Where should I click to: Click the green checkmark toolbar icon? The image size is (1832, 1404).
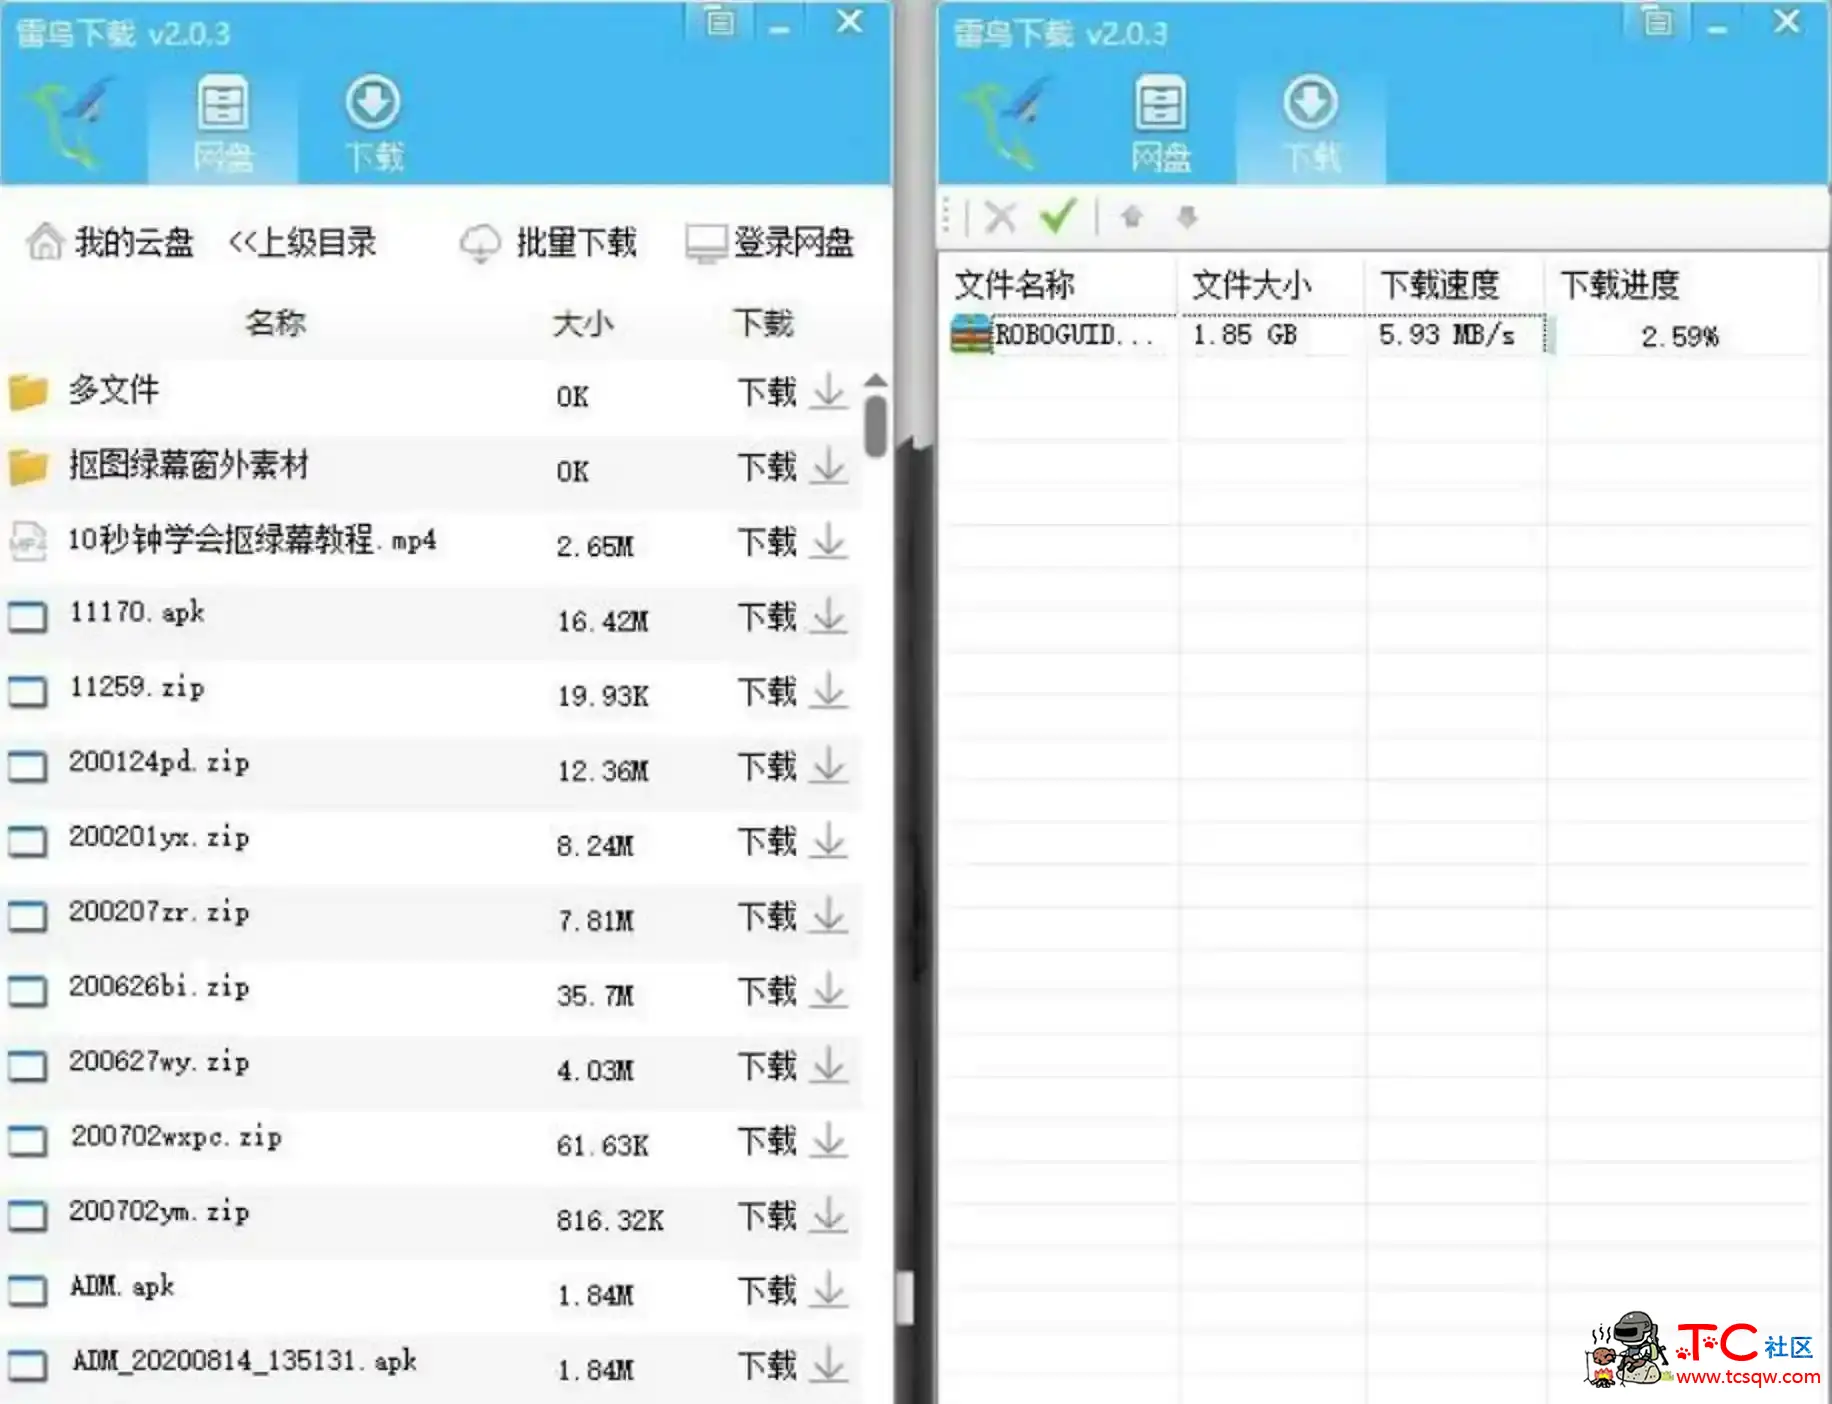1058,215
